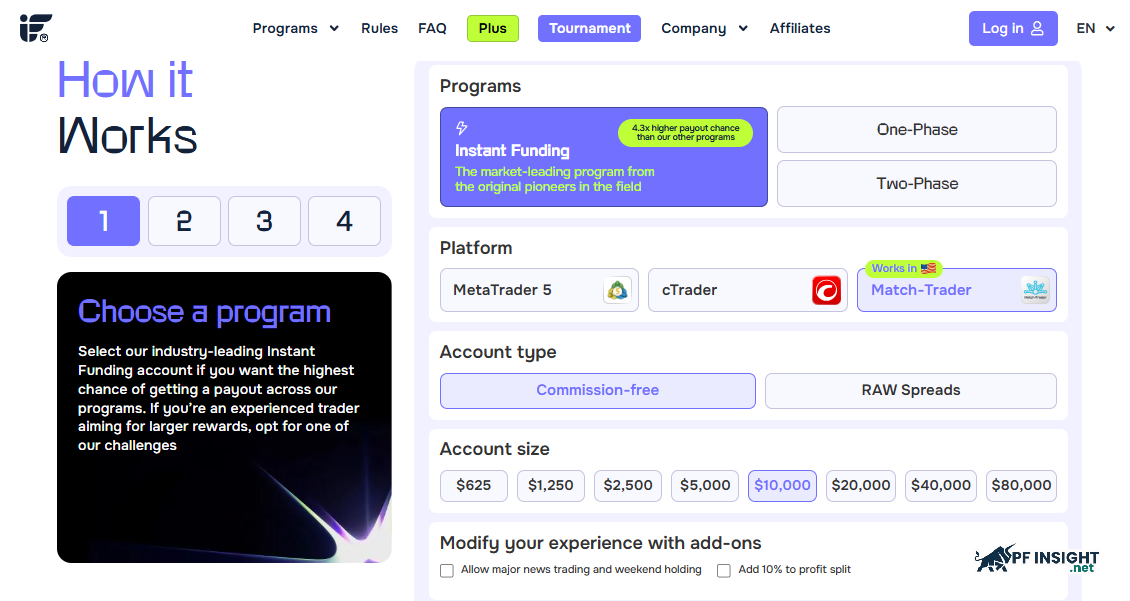Enable major news trading and weekend holding
Image resolution: width=1130 pixels, height=601 pixels.
[447, 571]
